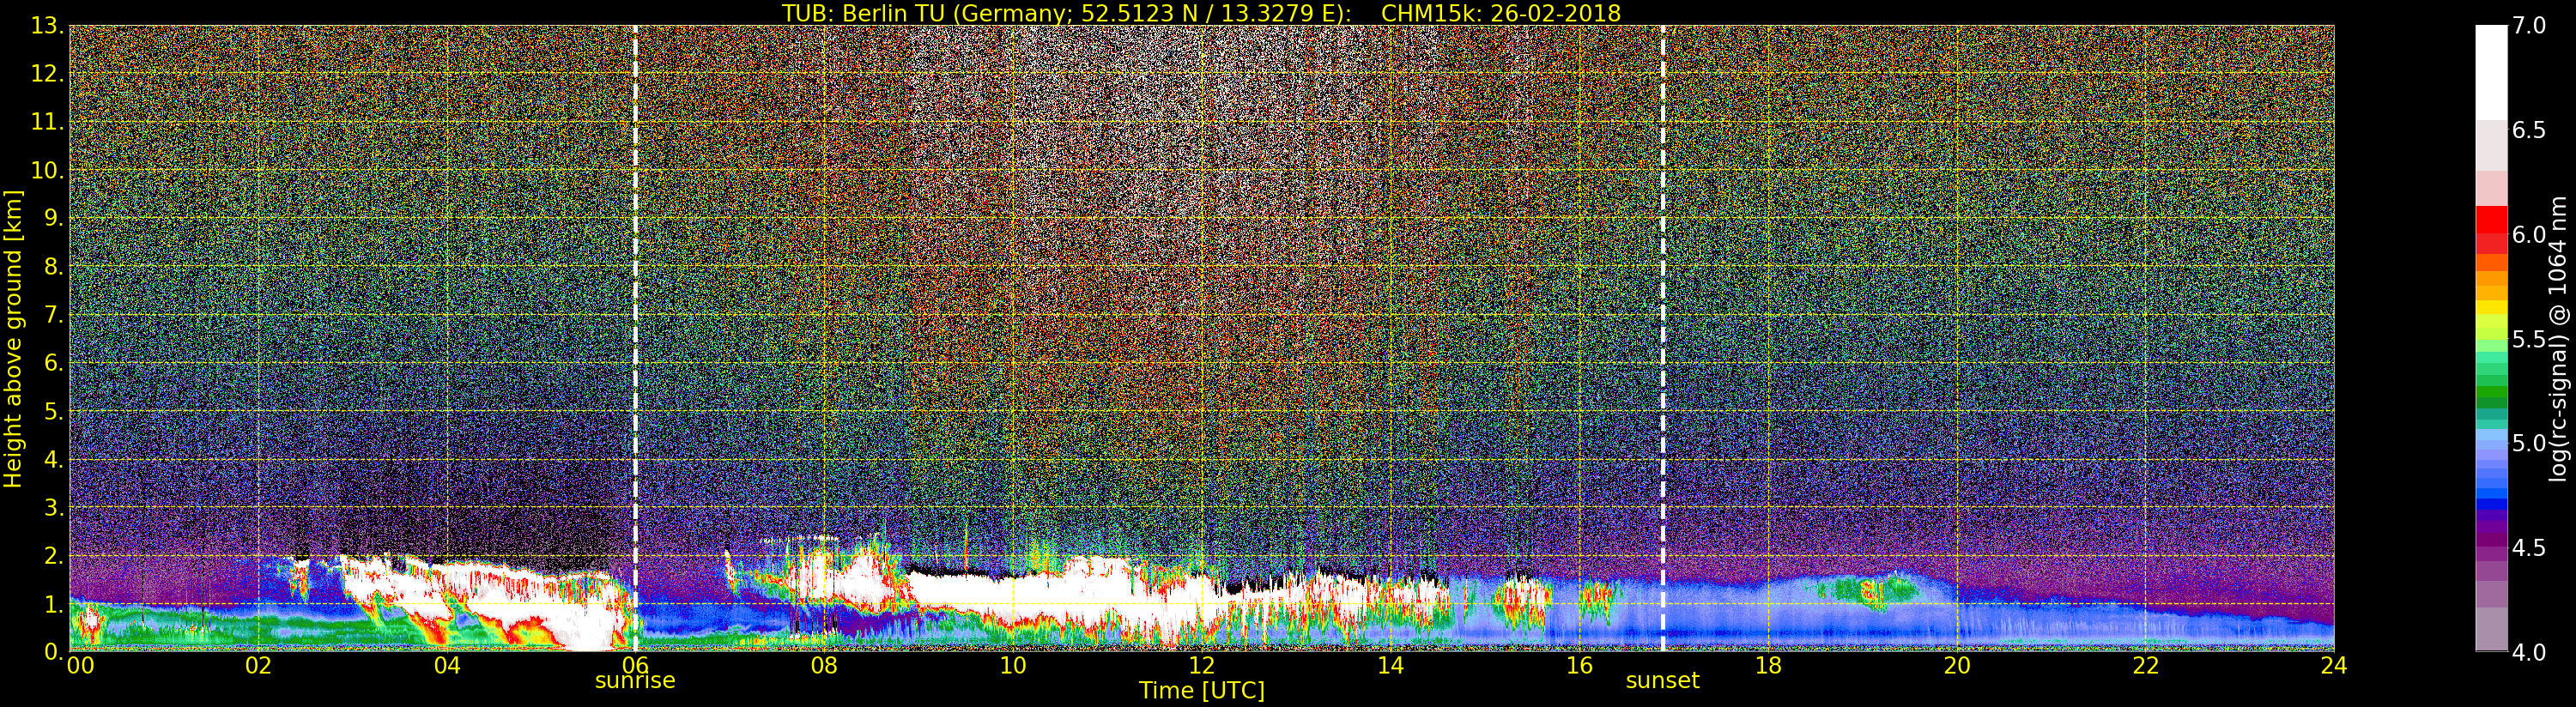Click the time tick label '16'
2576x707 pixels.
pos(1579,666)
